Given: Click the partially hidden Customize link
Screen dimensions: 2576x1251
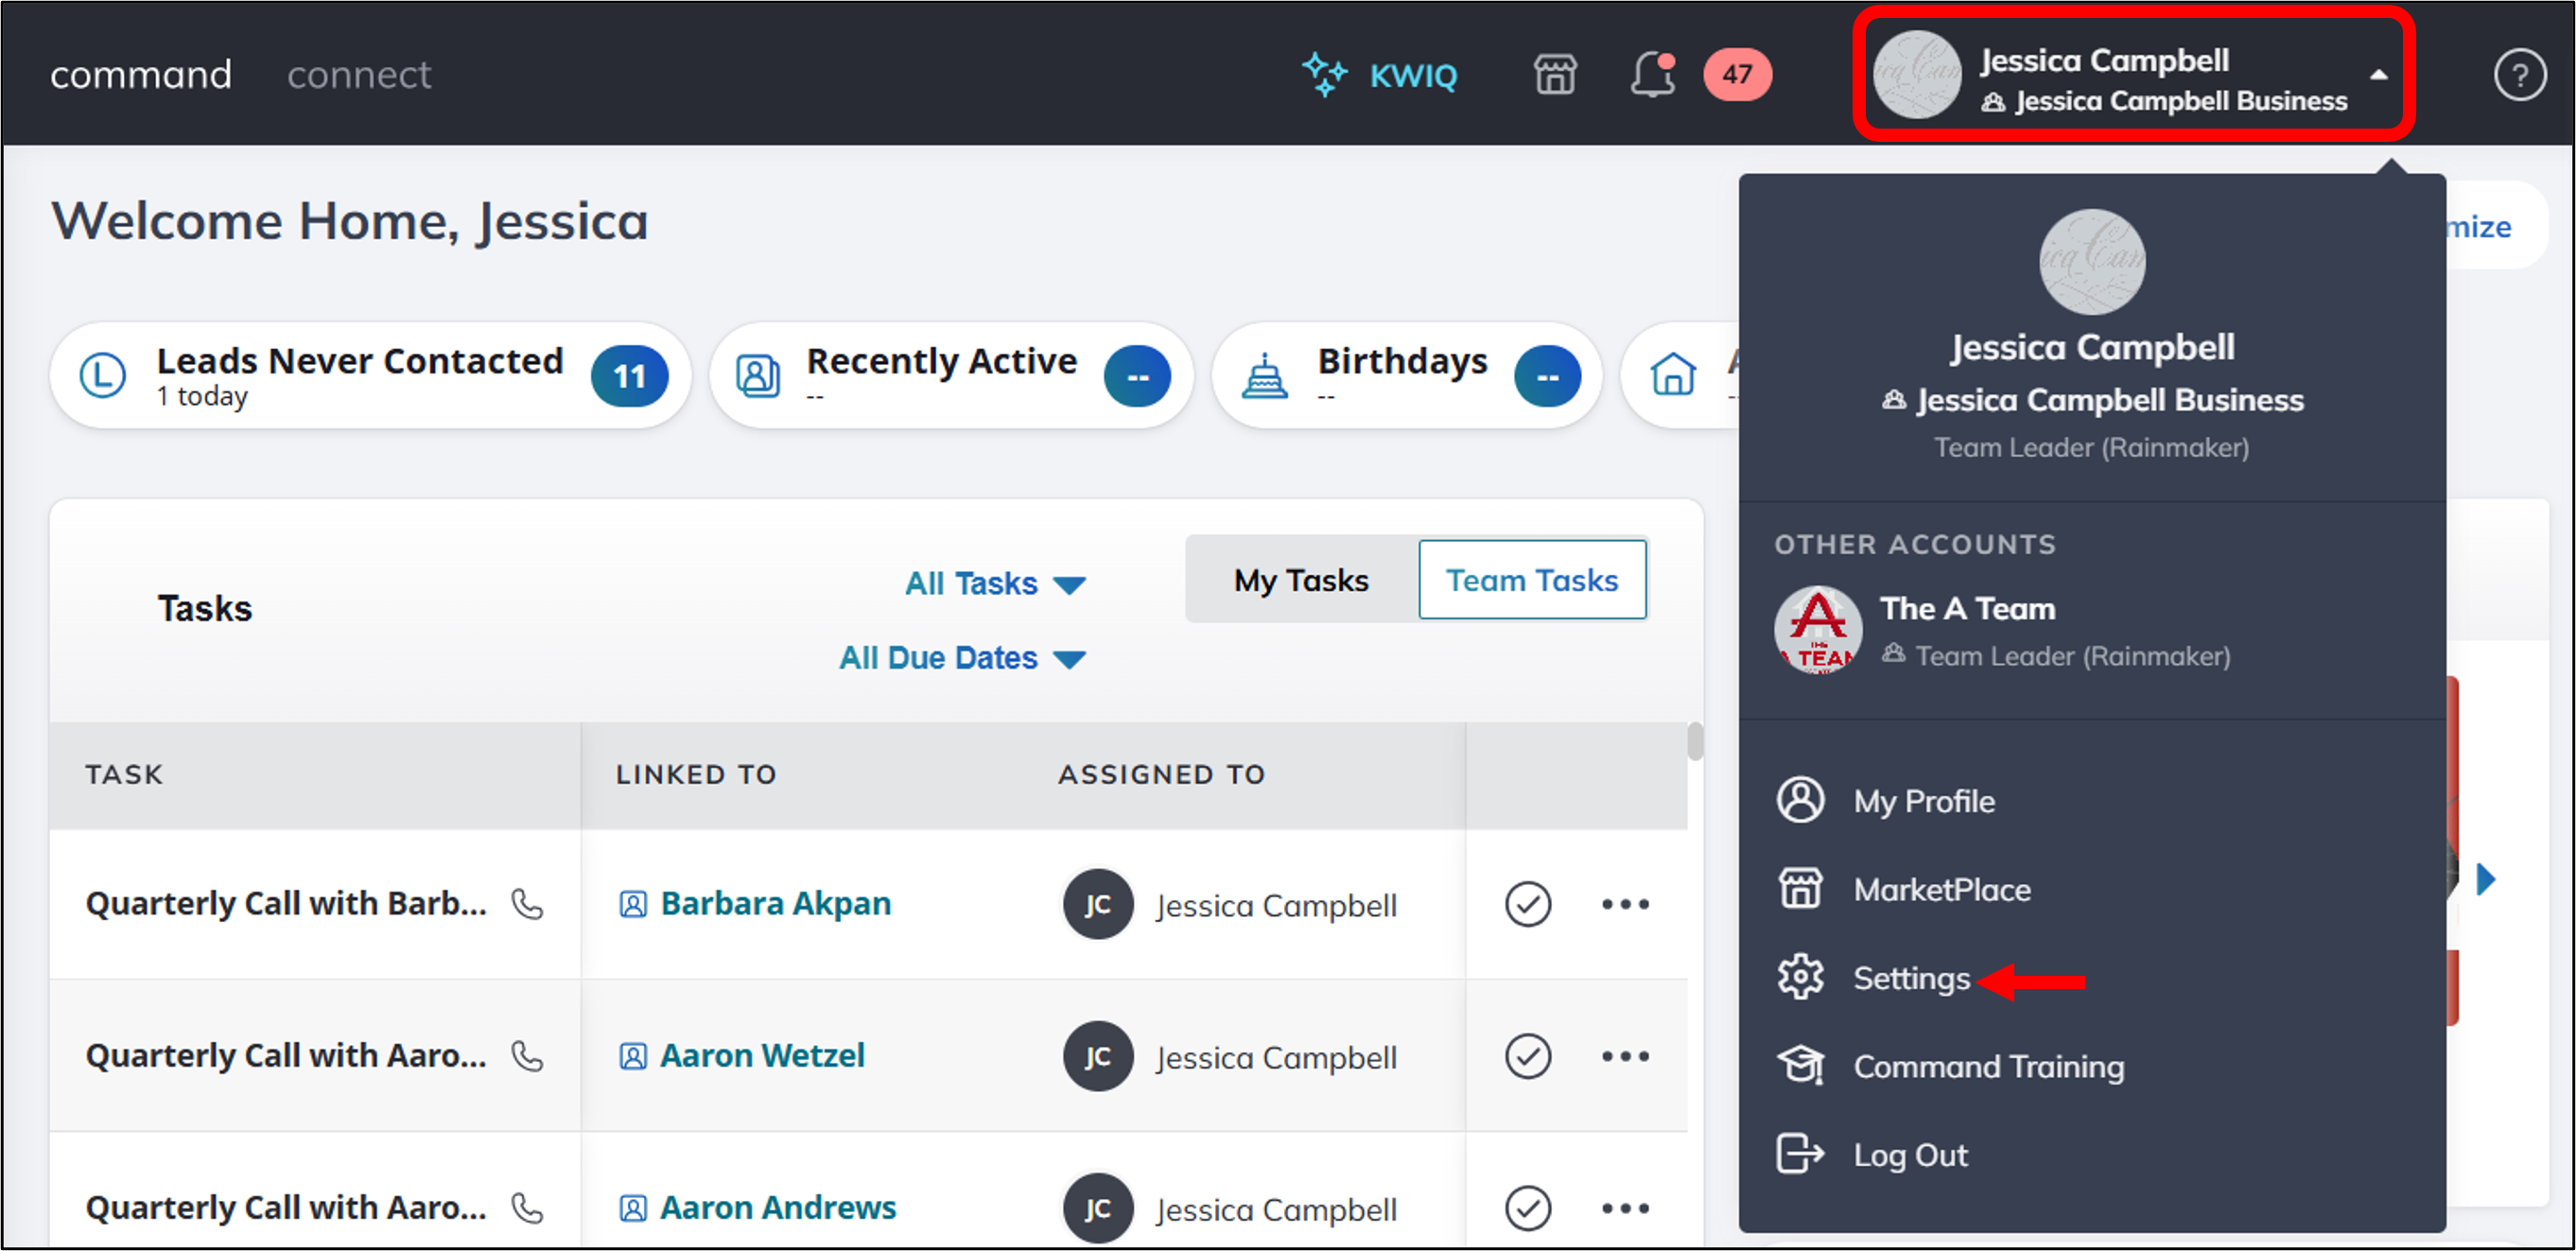Looking at the screenshot, I should coord(2479,227).
